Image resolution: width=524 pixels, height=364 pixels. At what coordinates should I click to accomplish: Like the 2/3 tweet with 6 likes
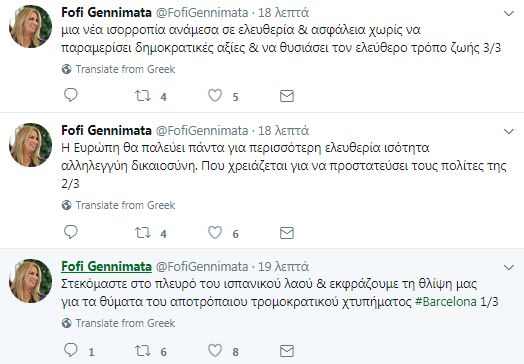(x=215, y=232)
